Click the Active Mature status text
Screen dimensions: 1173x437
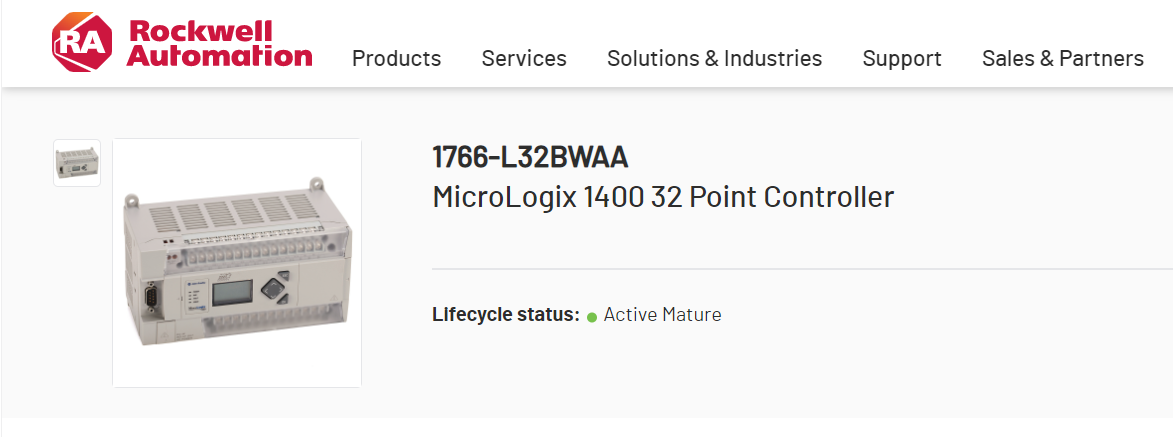pos(662,315)
